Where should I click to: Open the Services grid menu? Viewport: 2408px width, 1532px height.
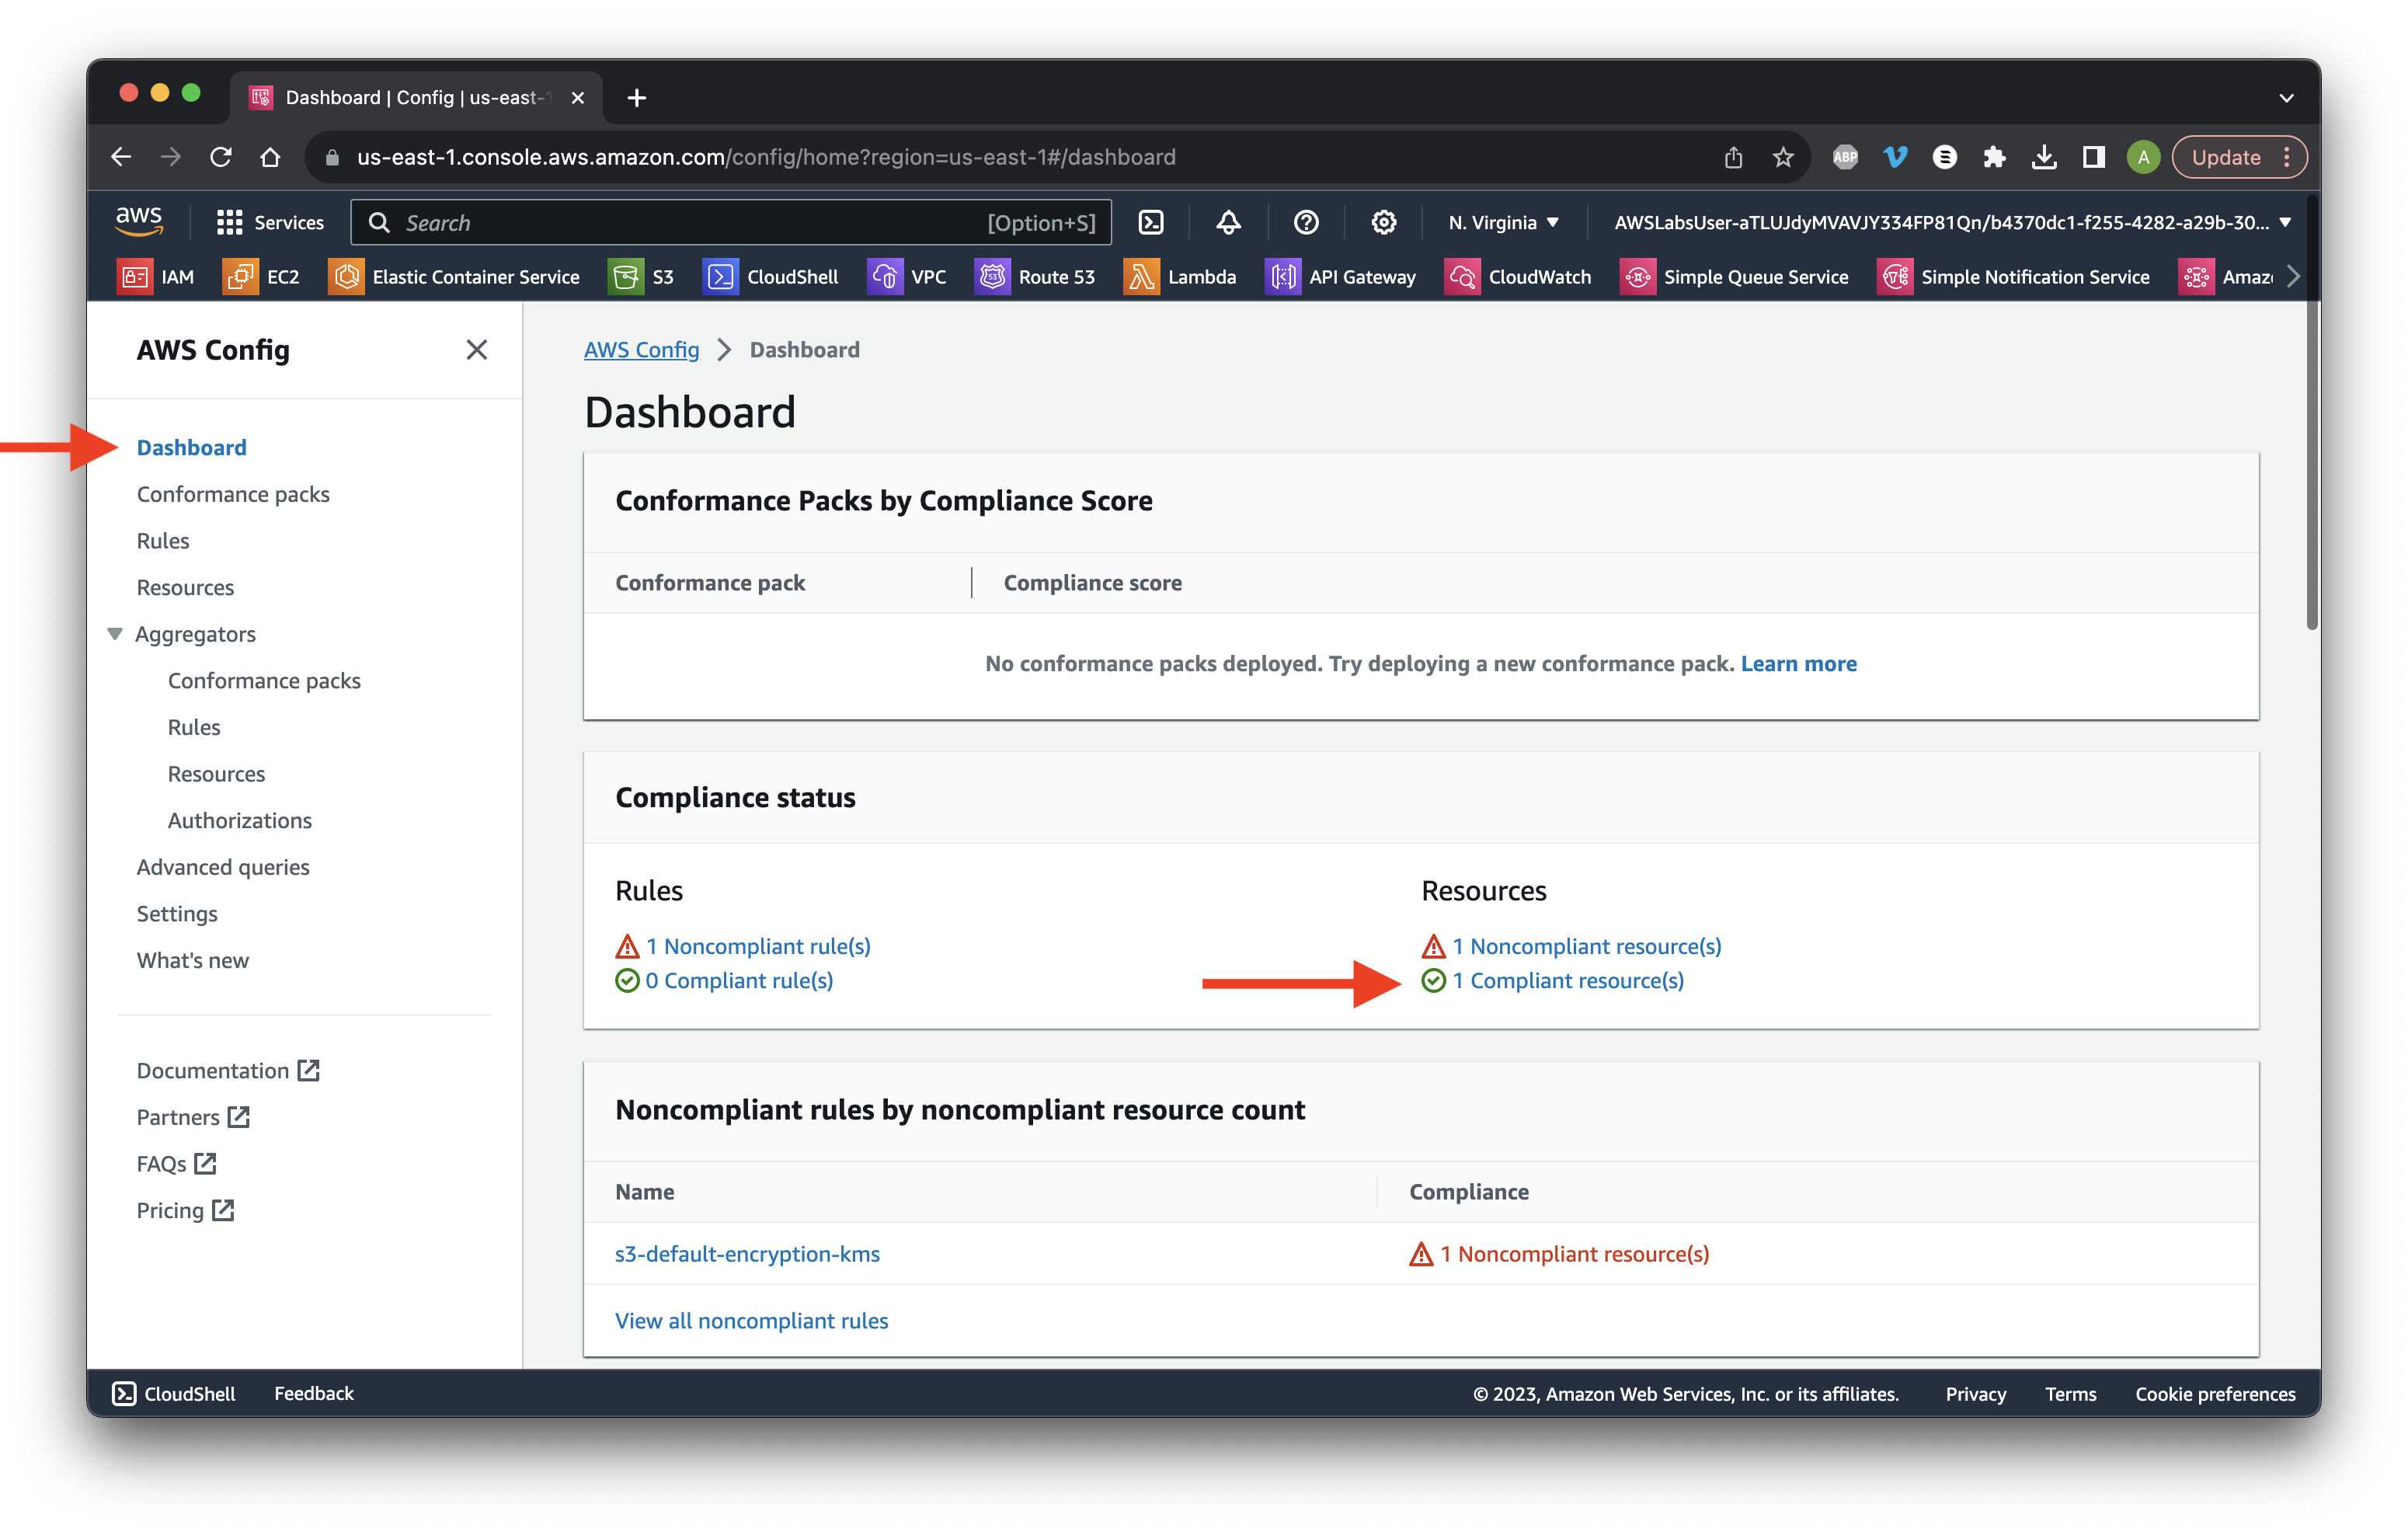click(x=270, y=222)
